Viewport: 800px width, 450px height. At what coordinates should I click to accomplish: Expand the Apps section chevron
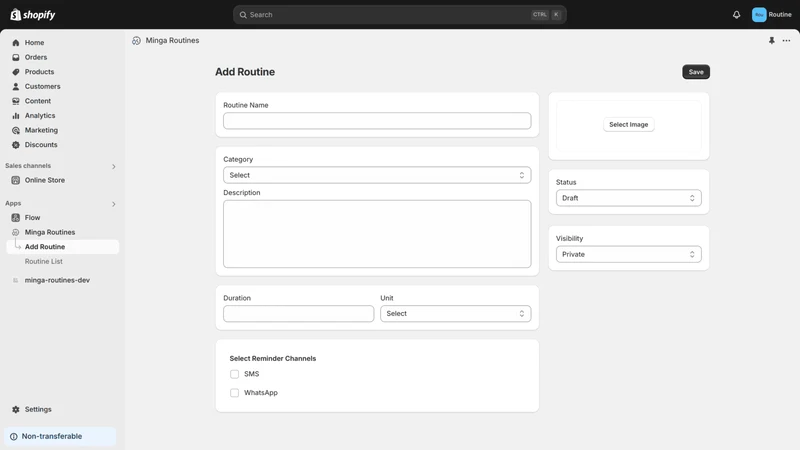pyautogui.click(x=114, y=204)
